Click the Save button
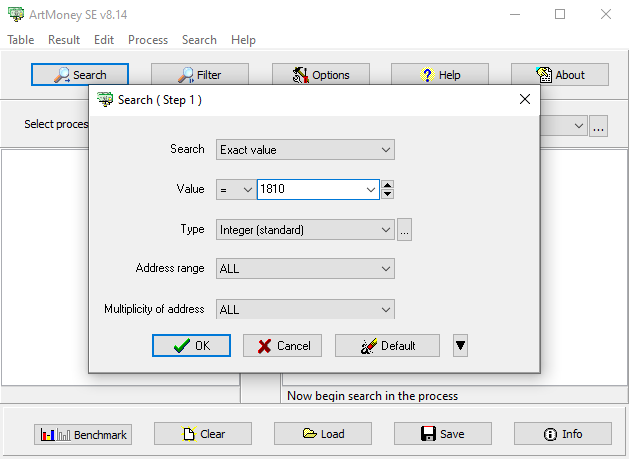Image resolution: width=629 pixels, height=459 pixels. tap(443, 434)
